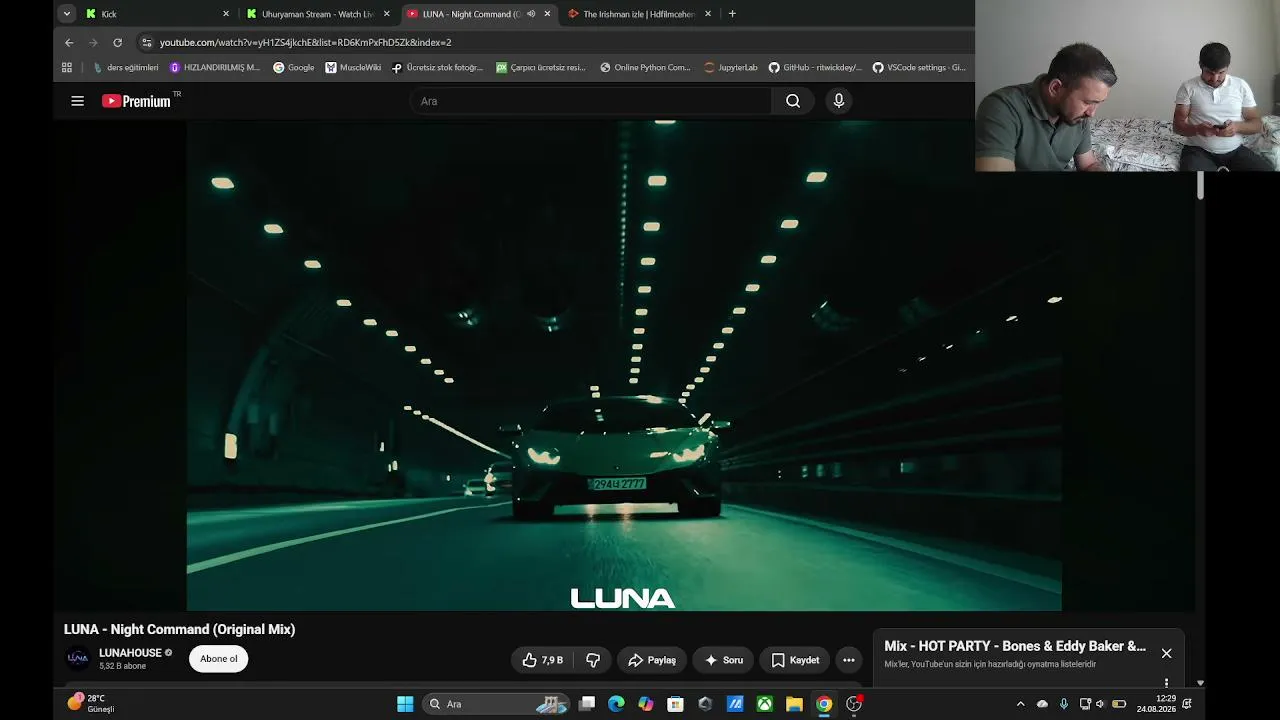The height and width of the screenshot is (720, 1280).
Task: Click the Windows taskbar Ara search box
Action: (x=497, y=704)
